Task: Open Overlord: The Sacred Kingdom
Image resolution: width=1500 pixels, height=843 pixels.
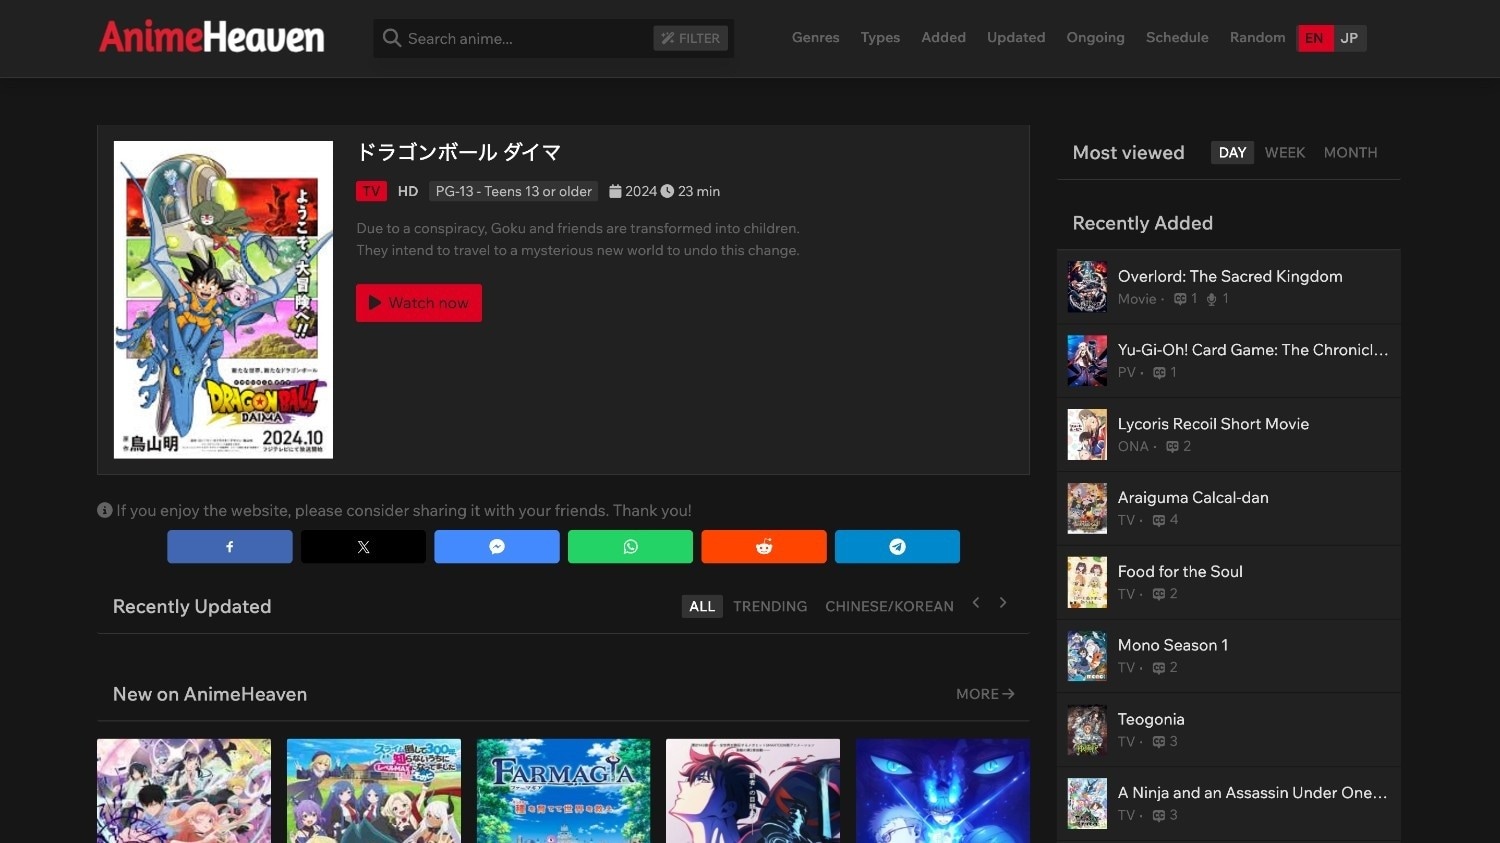Action: click(x=1230, y=276)
